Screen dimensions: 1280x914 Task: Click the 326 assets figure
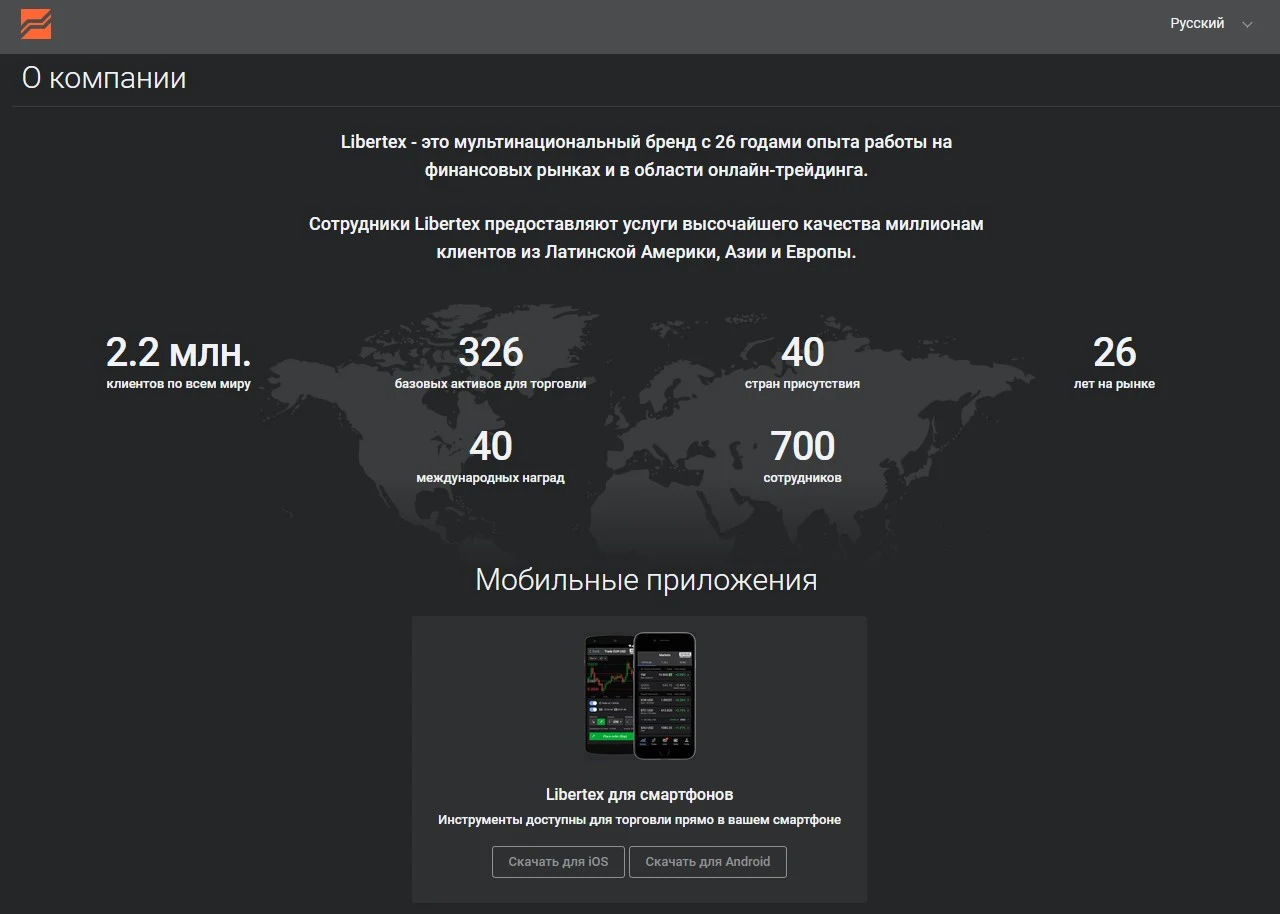click(x=491, y=352)
